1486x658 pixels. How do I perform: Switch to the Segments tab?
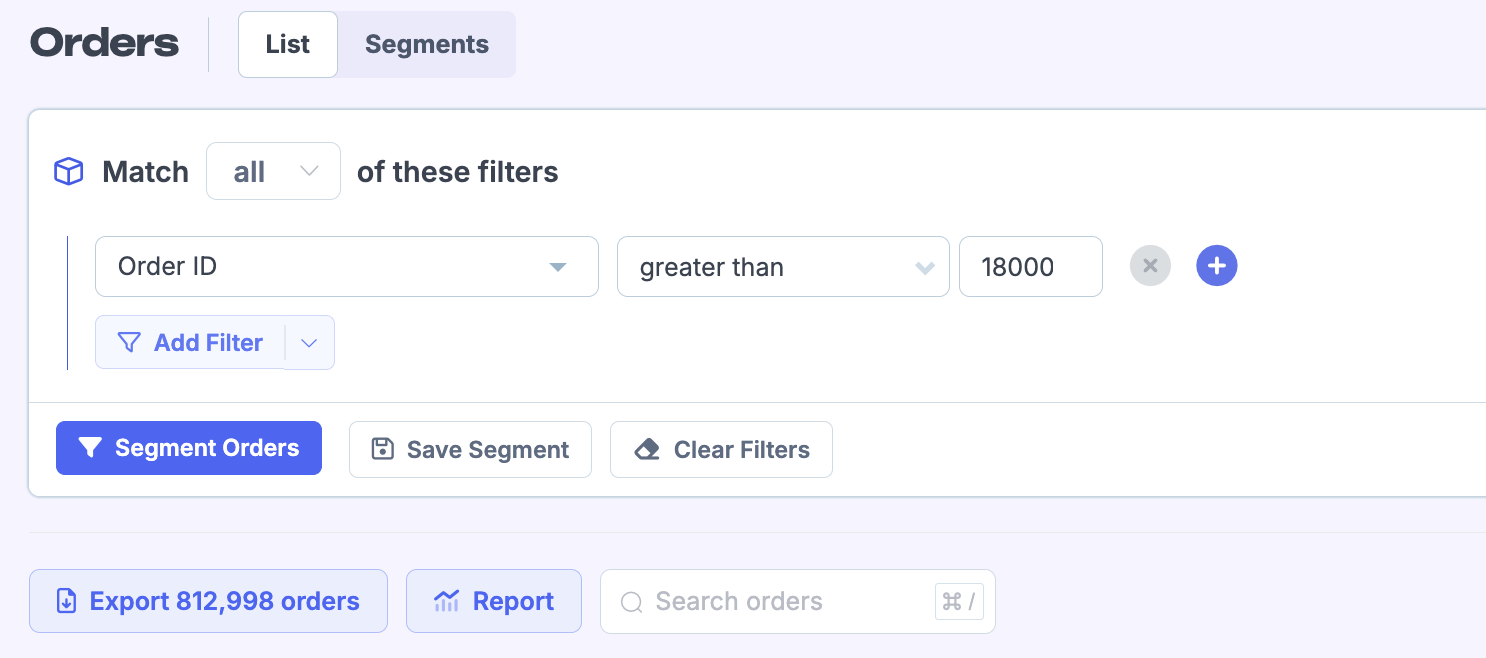click(427, 45)
